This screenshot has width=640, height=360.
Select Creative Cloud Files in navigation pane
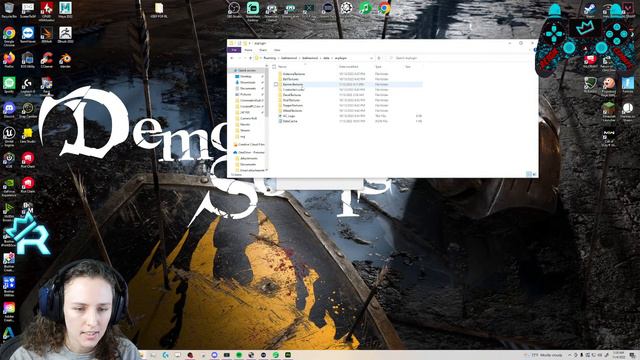click(x=249, y=144)
